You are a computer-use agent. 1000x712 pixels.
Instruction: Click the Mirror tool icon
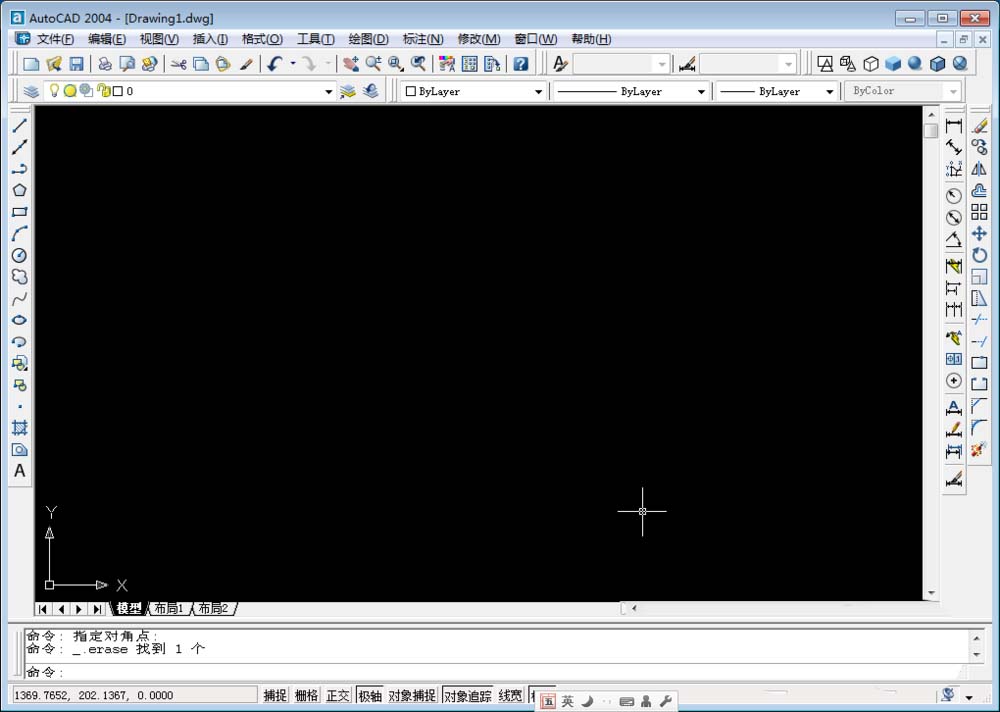[x=980, y=169]
